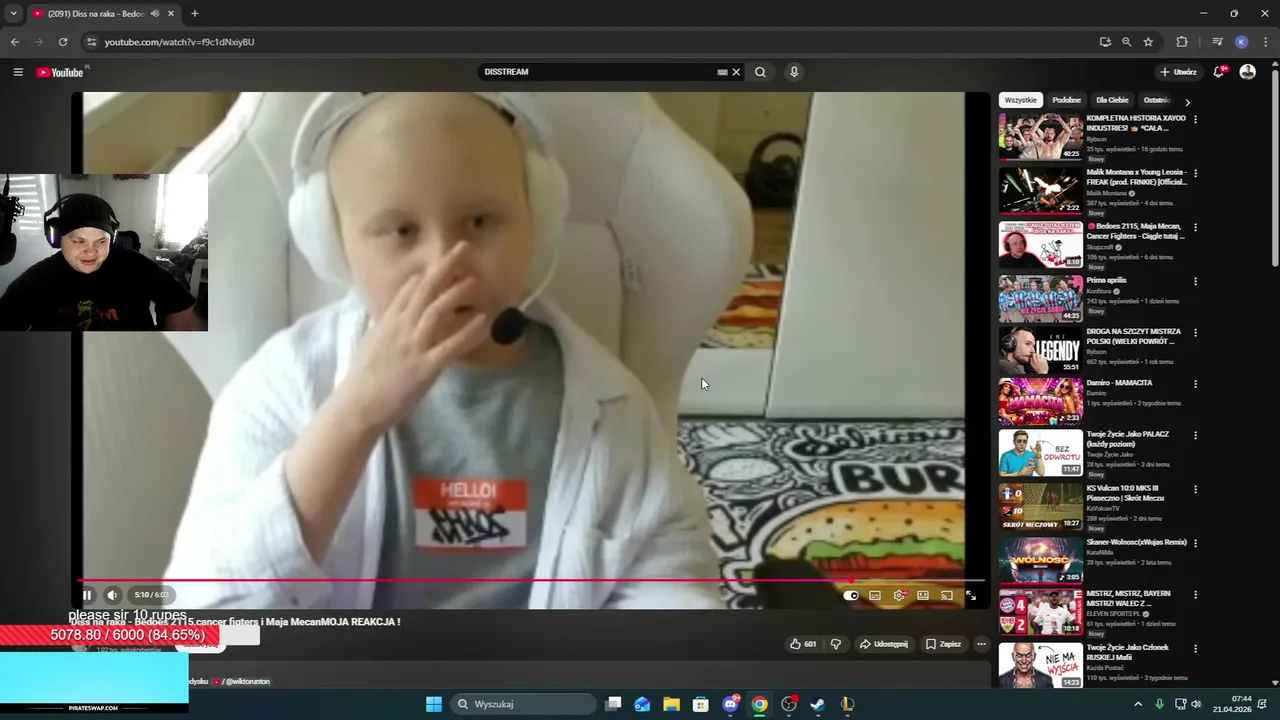Click the Utwórz create button
Image resolution: width=1280 pixels, height=720 pixels.
1178,72
